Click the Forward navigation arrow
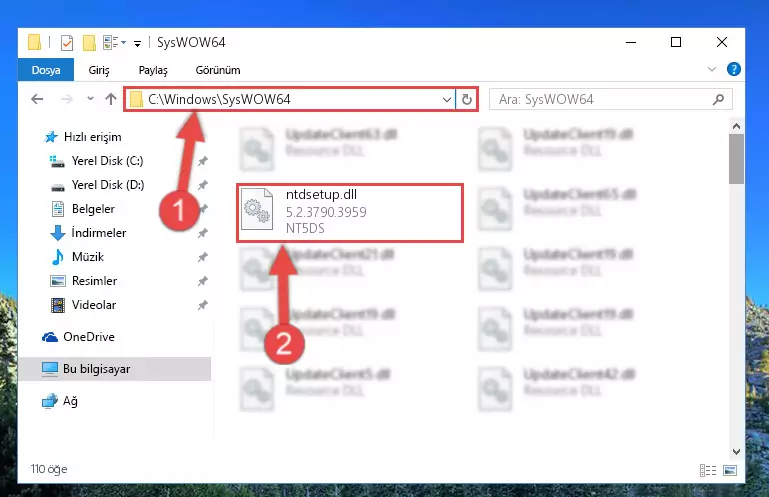The width and height of the screenshot is (769, 497). 66,100
